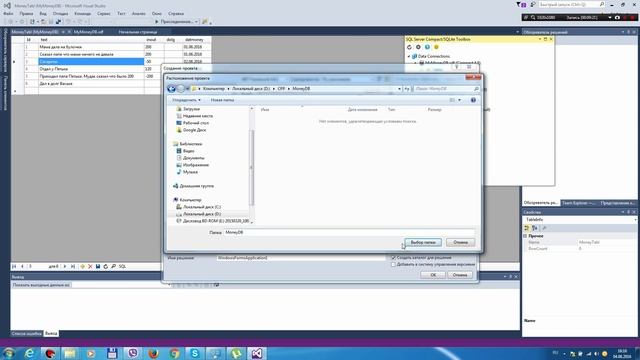The width and height of the screenshot is (640, 360).
Task: Click 'OK' in project creation dialog
Action: (433, 275)
